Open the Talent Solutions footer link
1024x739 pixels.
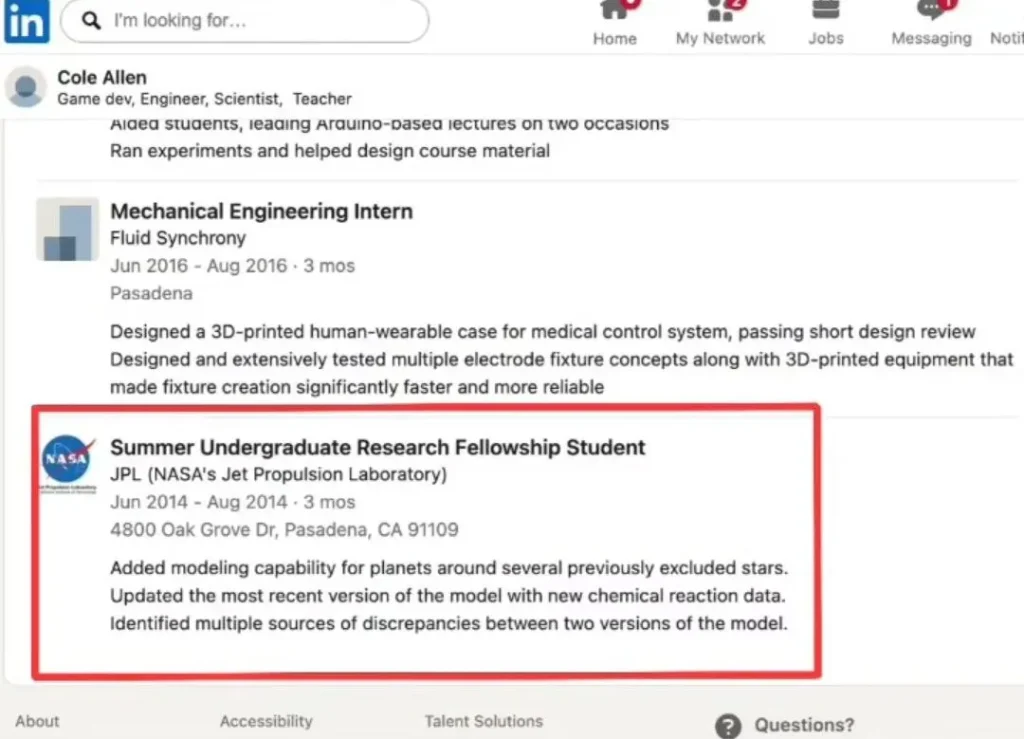pos(483,721)
